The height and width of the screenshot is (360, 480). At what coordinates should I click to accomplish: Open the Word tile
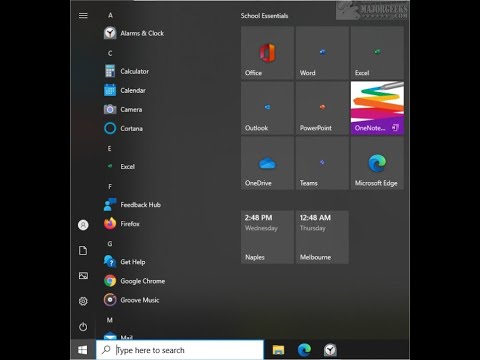coord(322,53)
